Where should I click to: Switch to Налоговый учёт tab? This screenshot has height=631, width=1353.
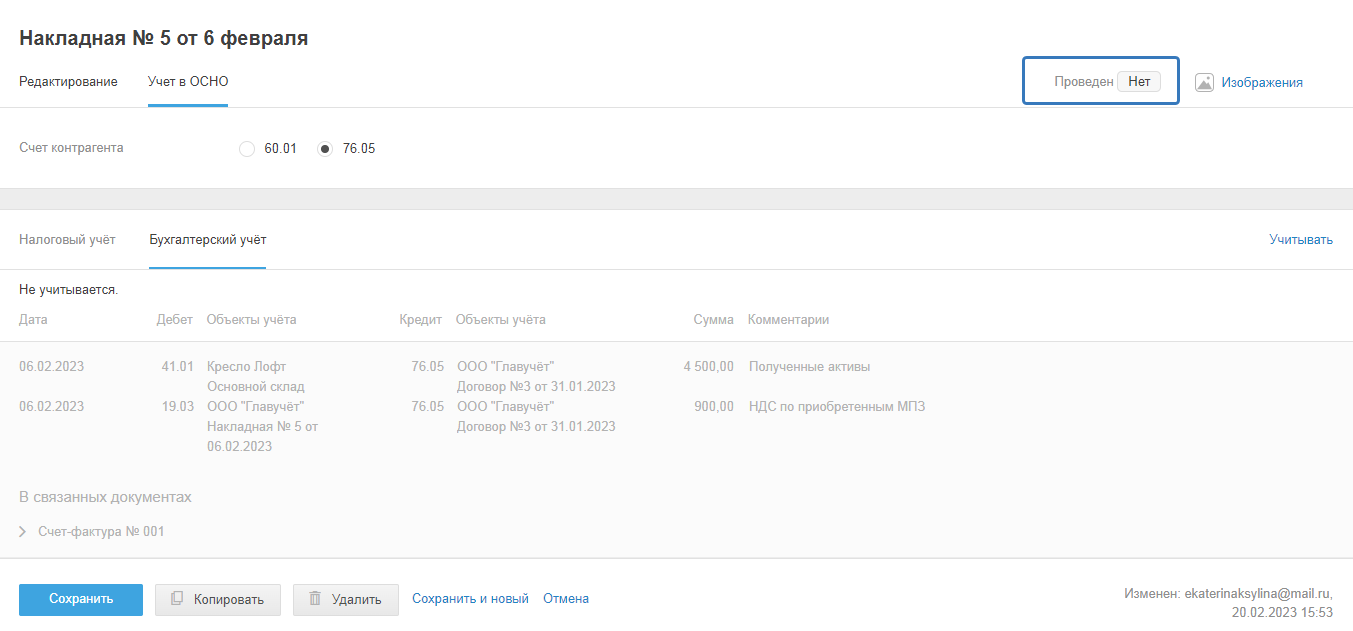[67, 240]
